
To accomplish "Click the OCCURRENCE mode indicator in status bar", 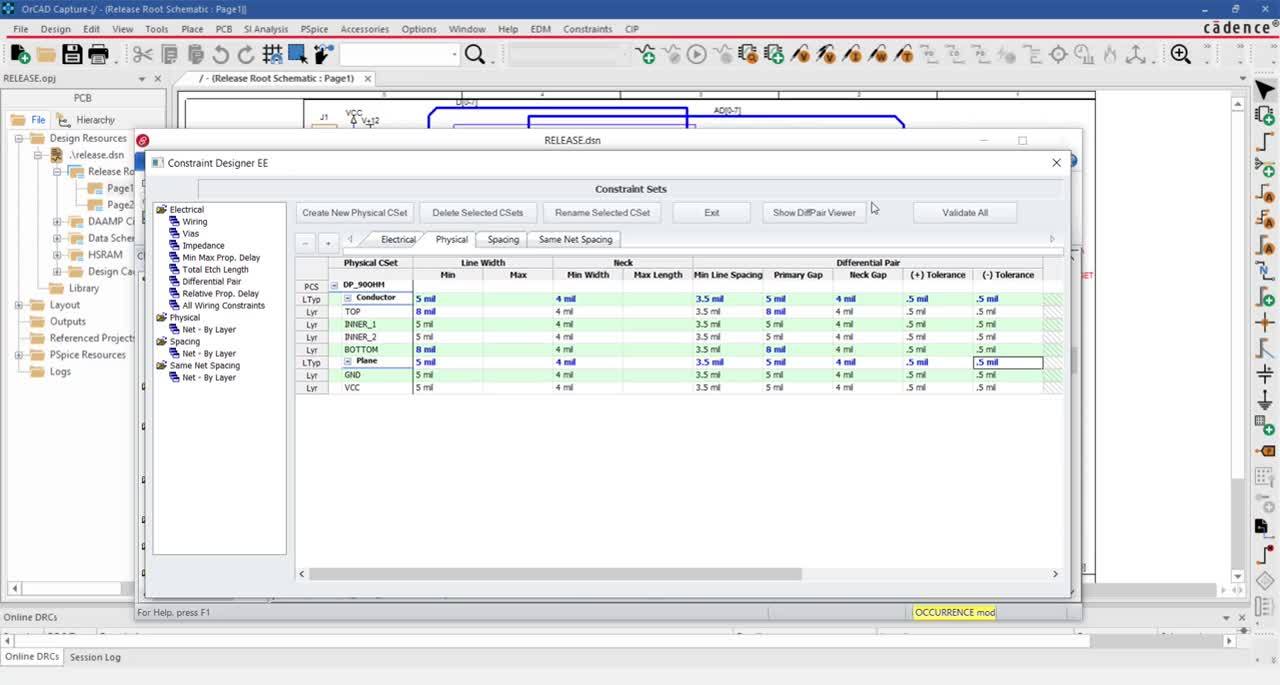I will click(x=953, y=612).
